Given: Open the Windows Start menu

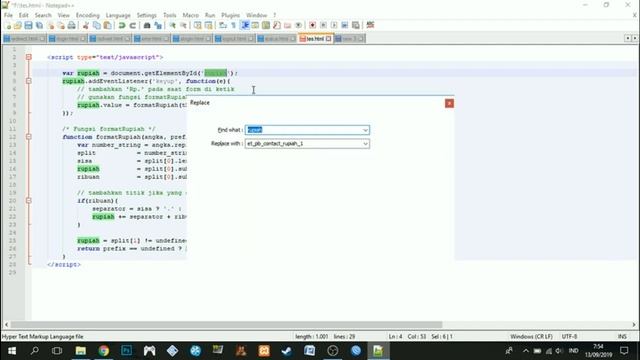Looking at the screenshot, I should click(12, 351).
